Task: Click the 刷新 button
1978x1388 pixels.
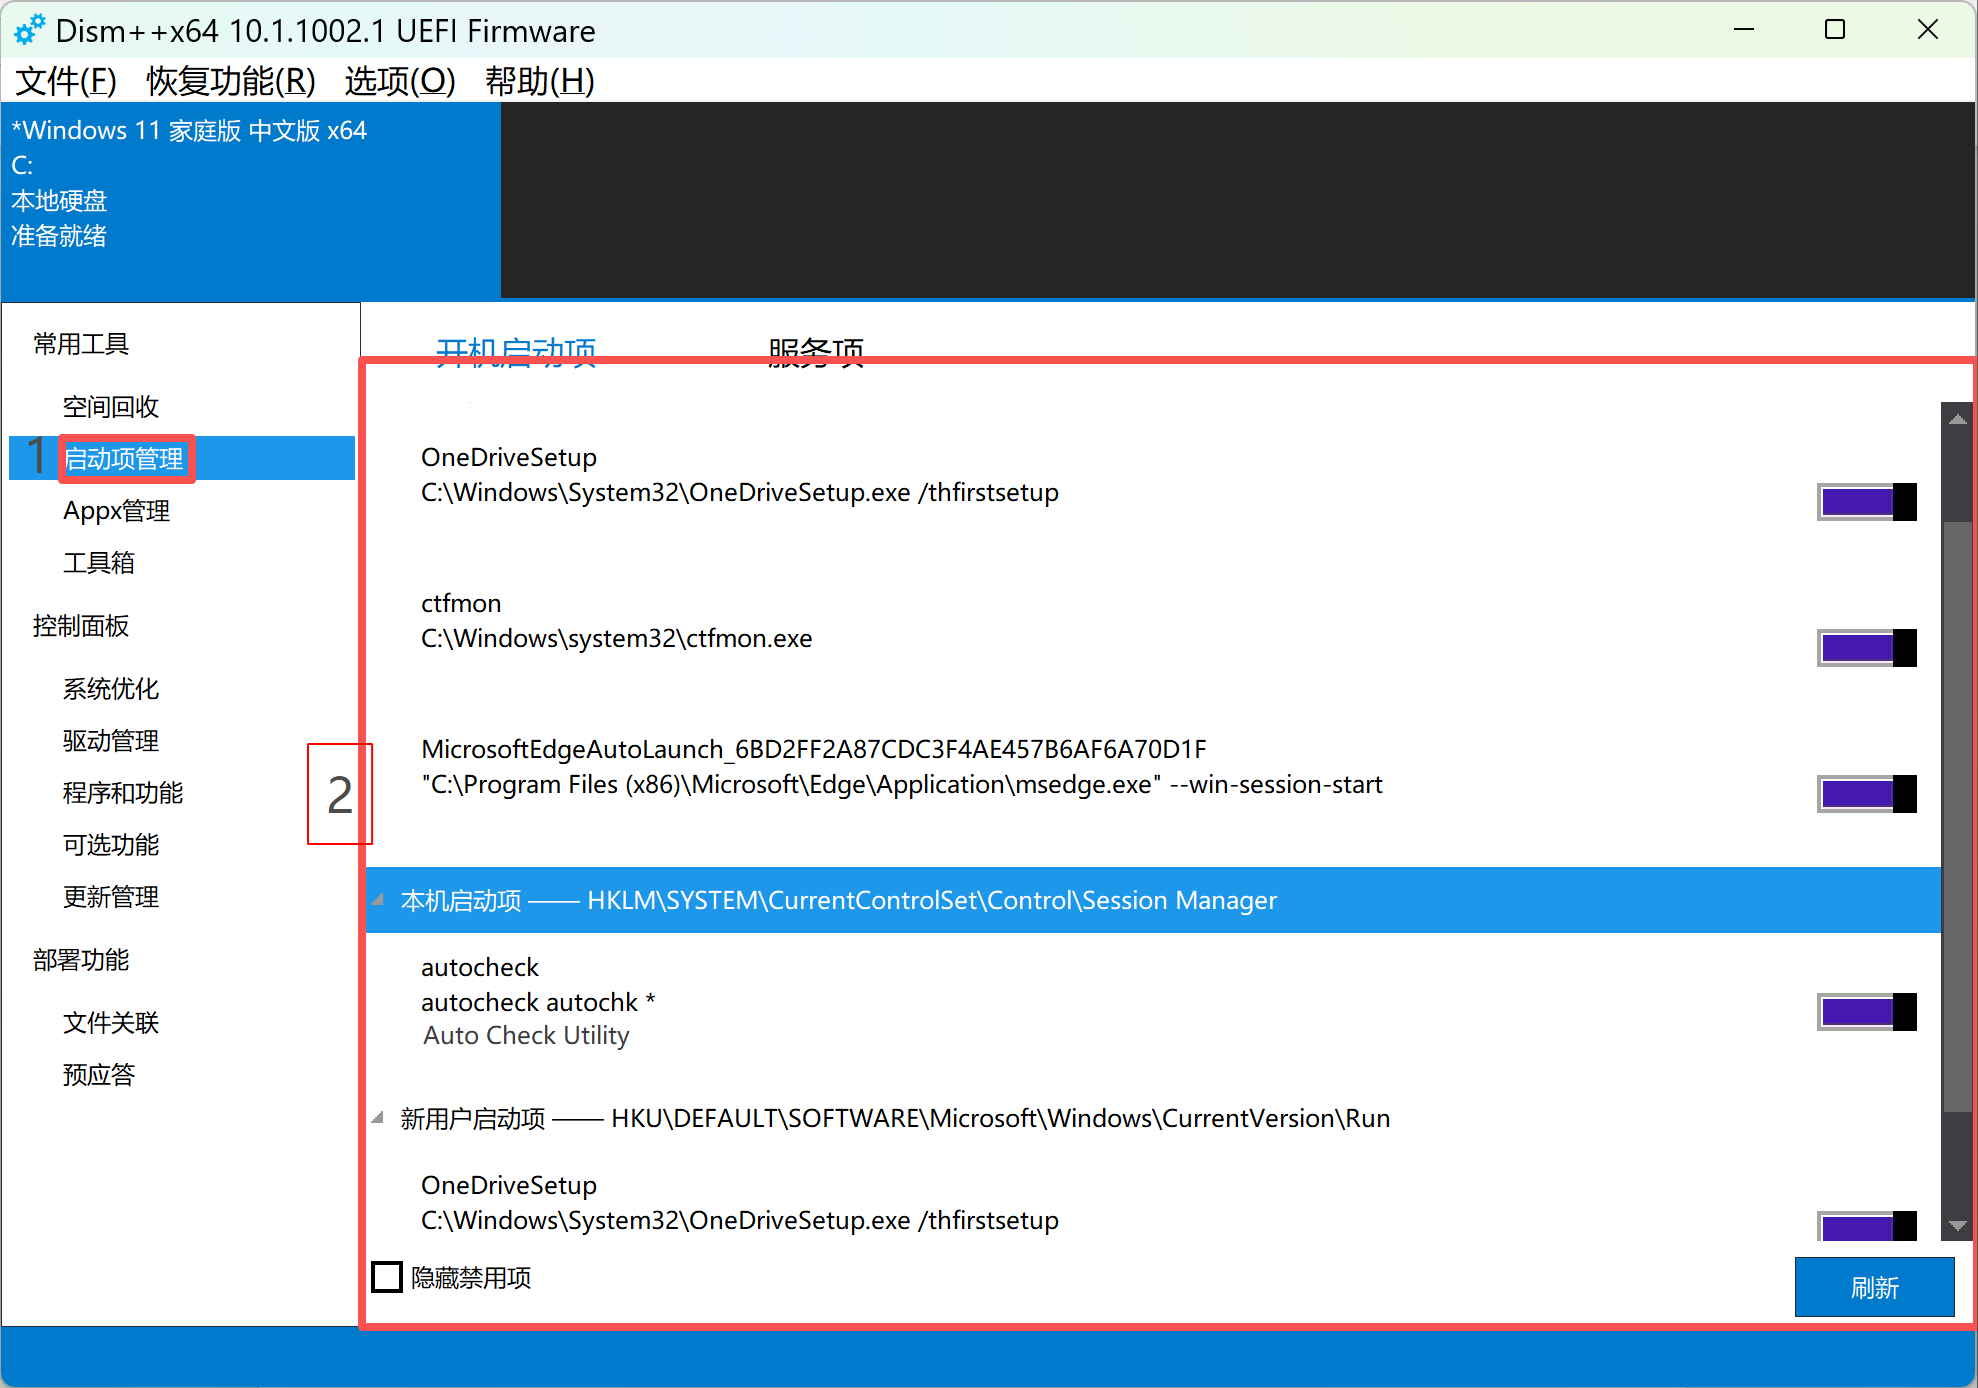Action: click(1874, 1287)
